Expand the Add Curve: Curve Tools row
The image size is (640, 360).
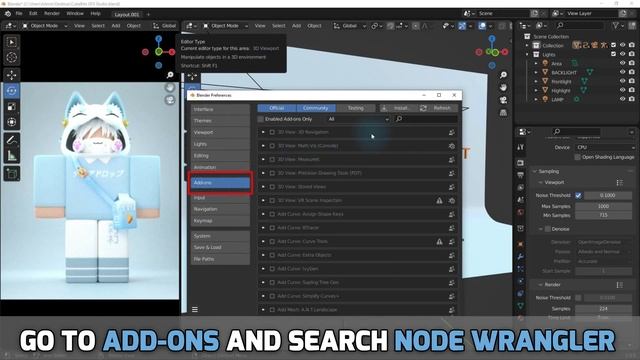click(x=263, y=241)
